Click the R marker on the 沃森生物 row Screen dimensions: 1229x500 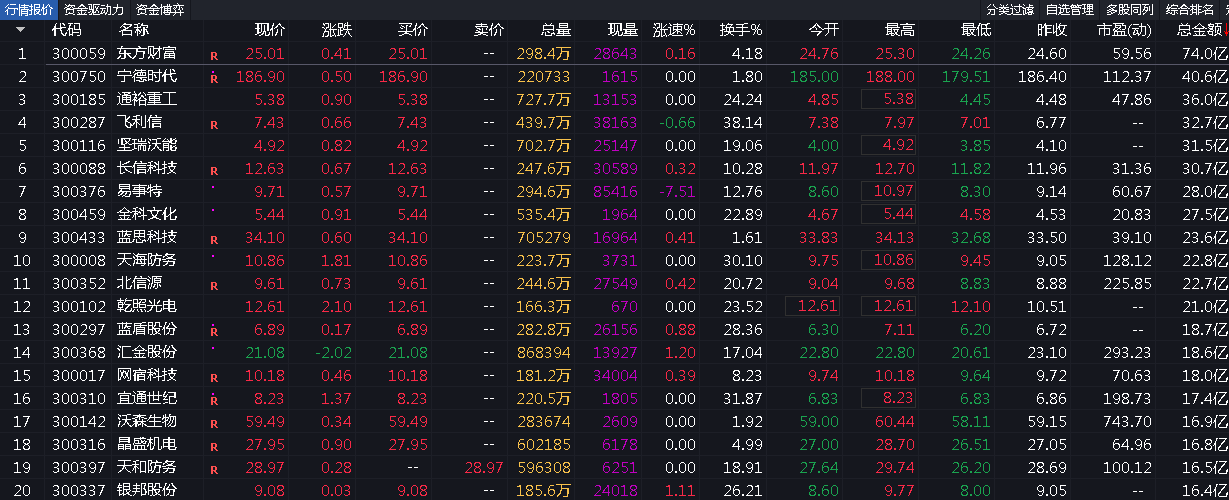point(213,424)
